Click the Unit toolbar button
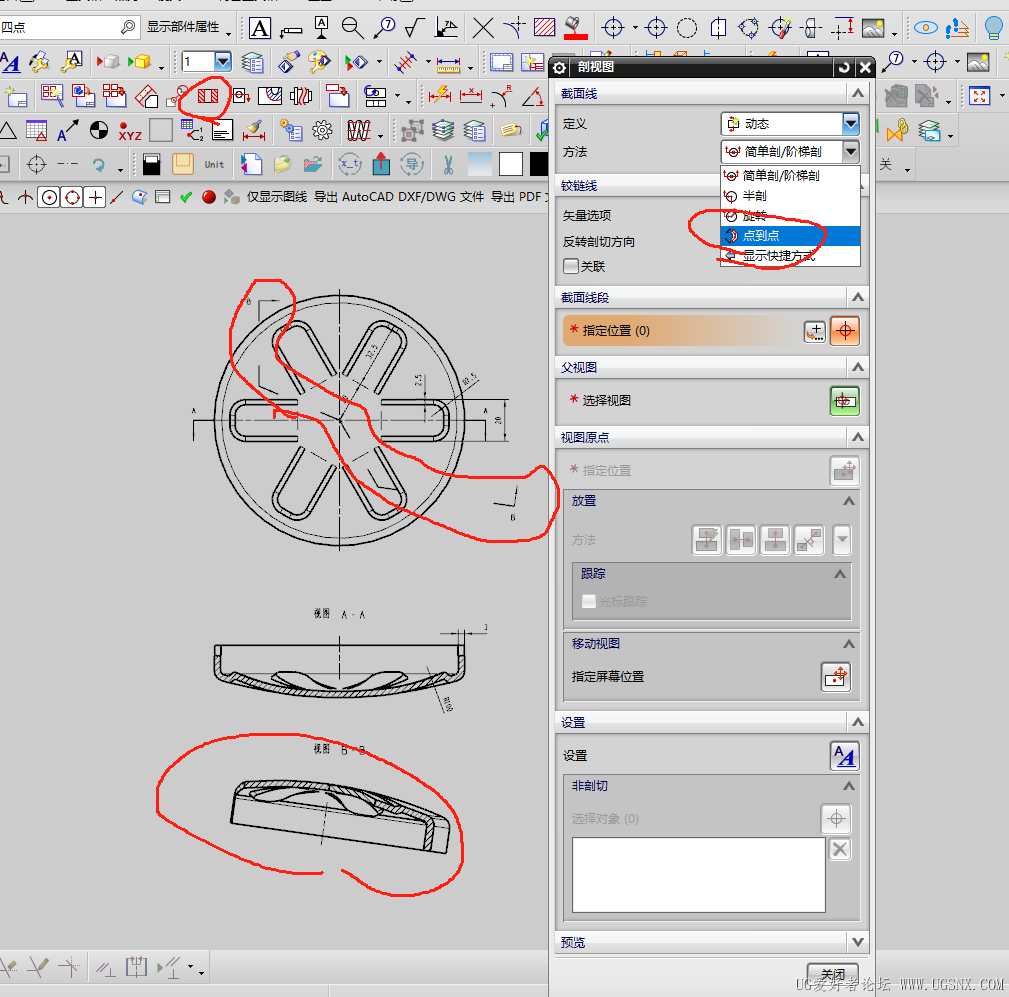 214,165
